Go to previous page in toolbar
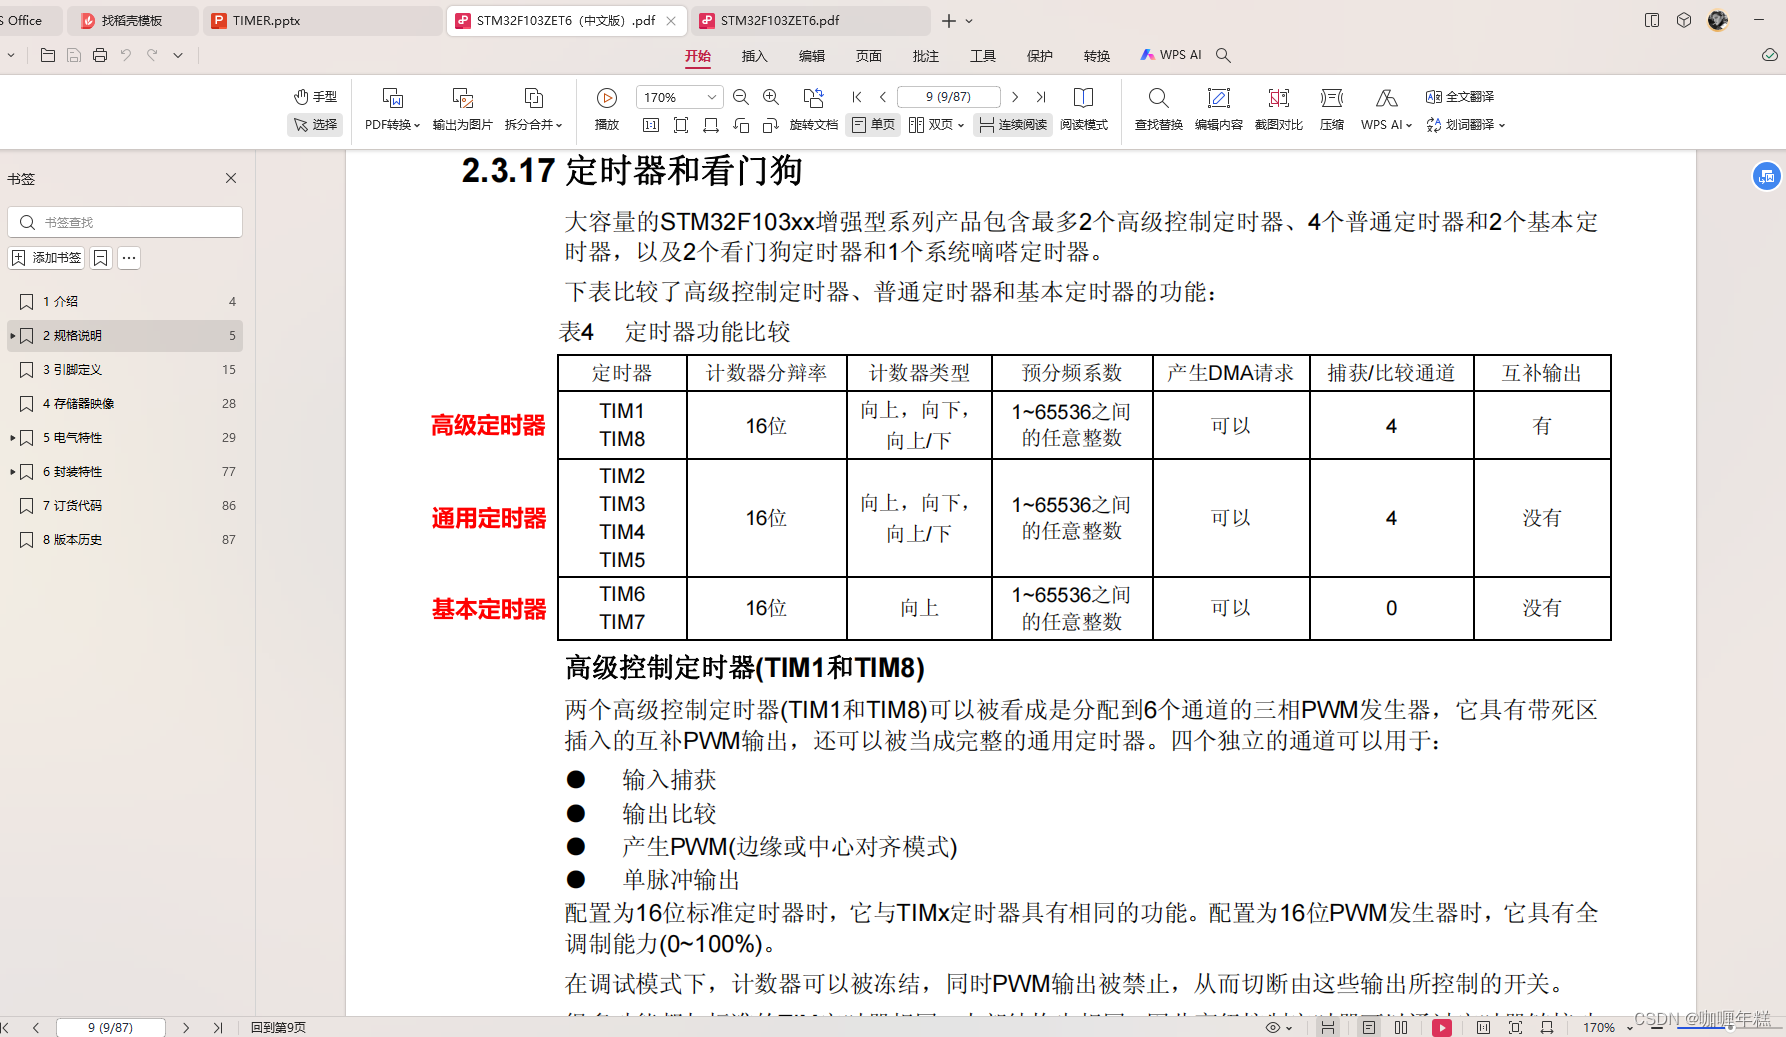The image size is (1786, 1037). tap(883, 97)
